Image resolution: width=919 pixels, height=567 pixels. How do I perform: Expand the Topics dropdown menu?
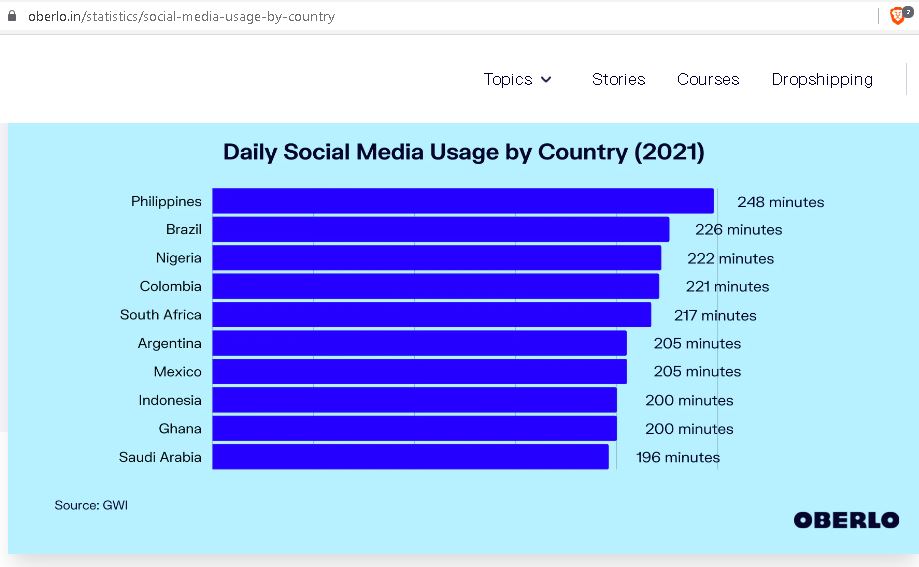pyautogui.click(x=518, y=79)
